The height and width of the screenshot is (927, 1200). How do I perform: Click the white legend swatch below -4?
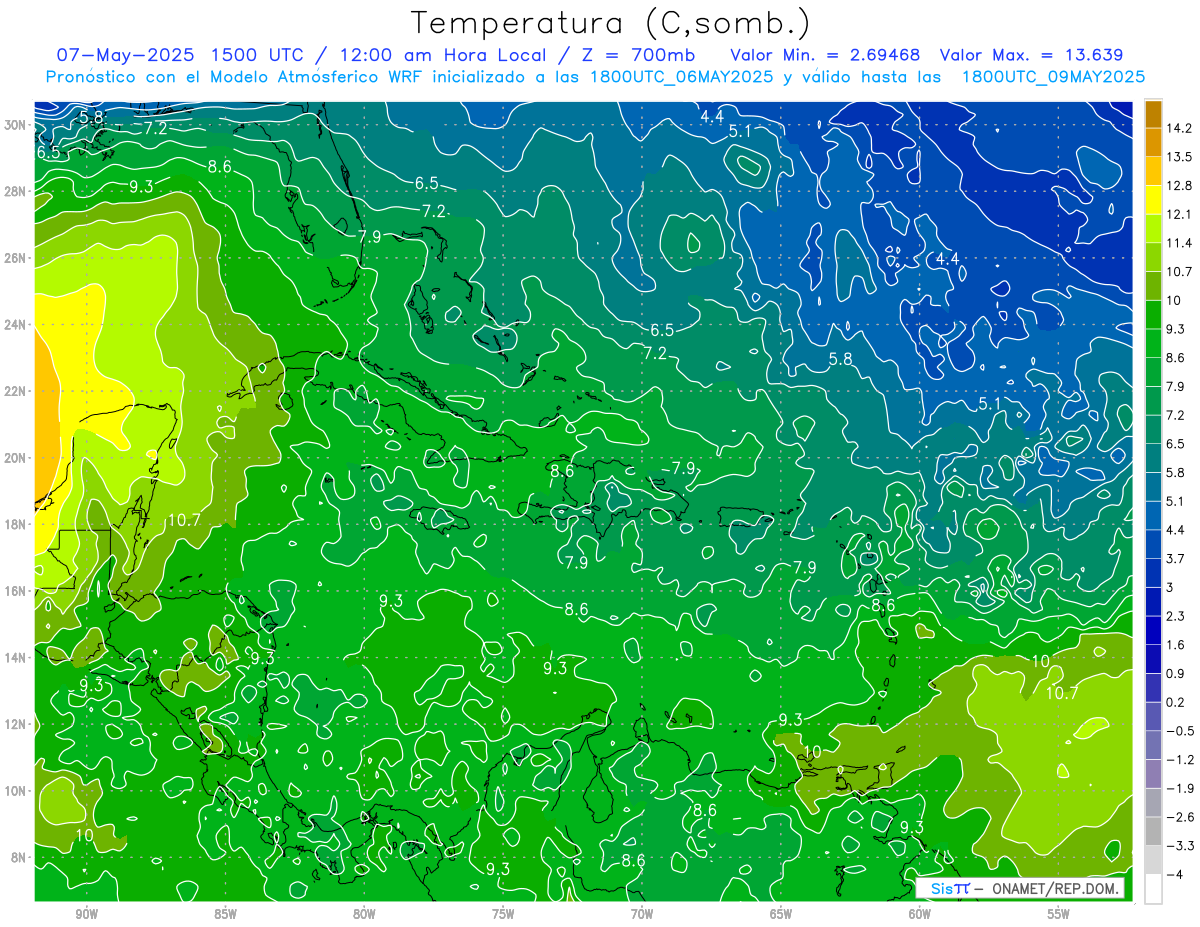pyautogui.click(x=1153, y=889)
